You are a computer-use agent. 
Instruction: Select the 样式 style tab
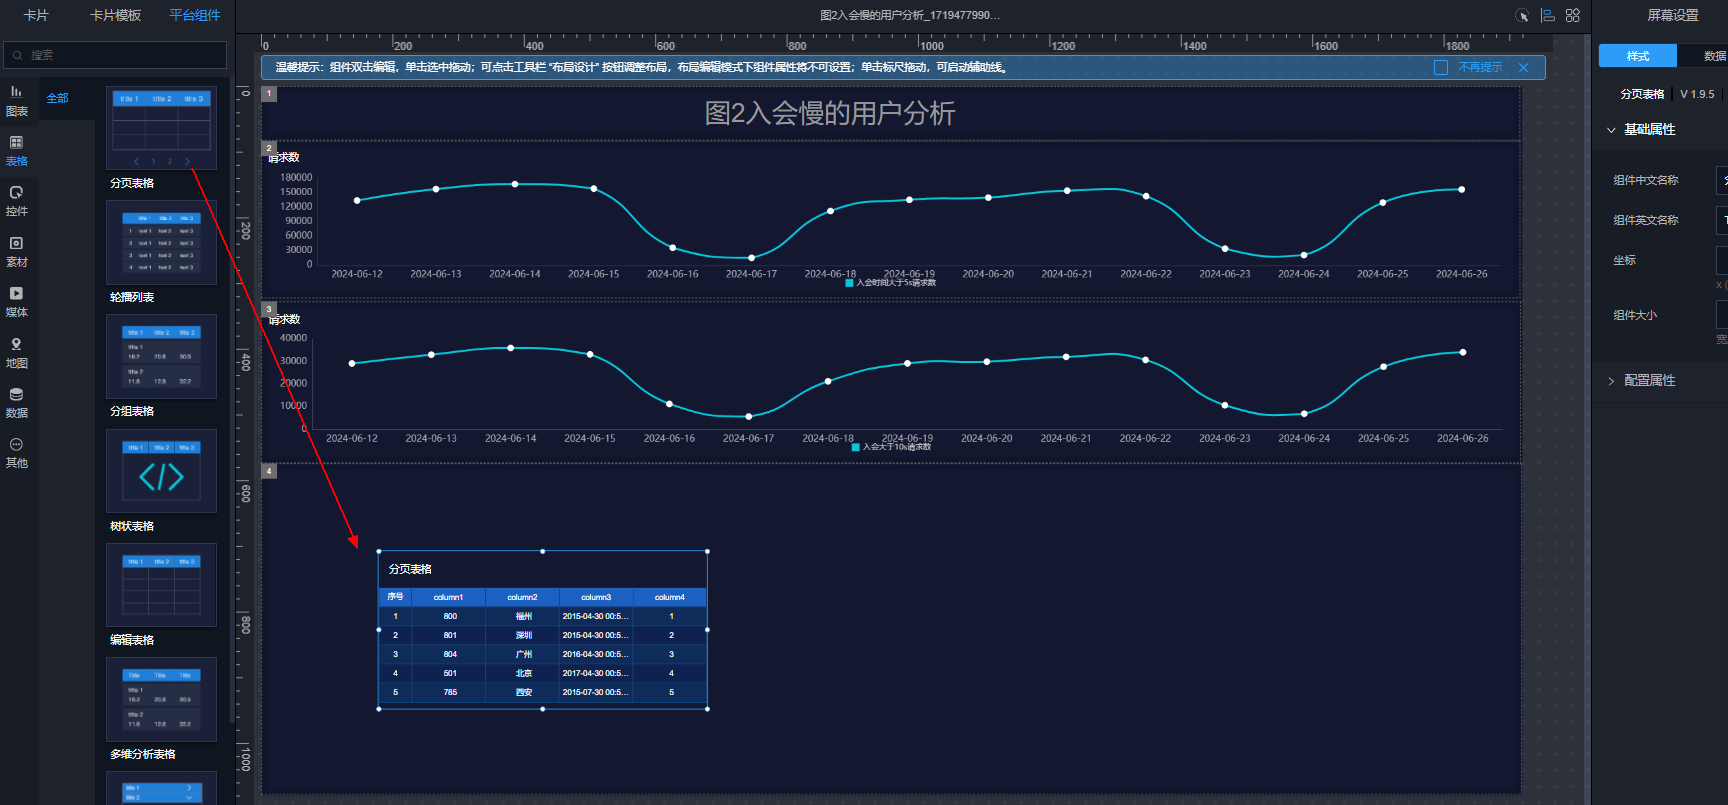(x=1637, y=56)
